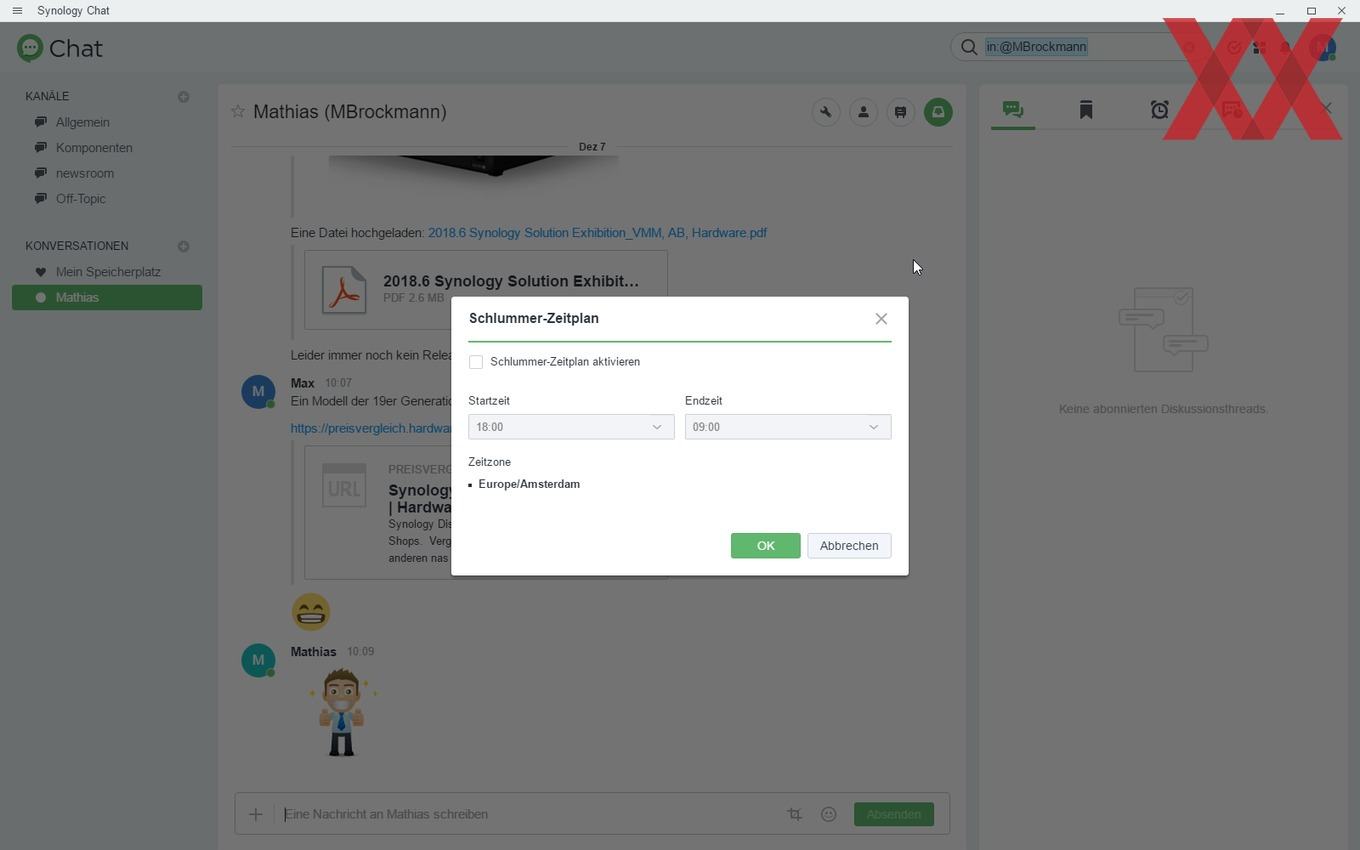1360x850 pixels.
Task: Click the search field containing in:@MBrockmann
Action: coord(1080,47)
